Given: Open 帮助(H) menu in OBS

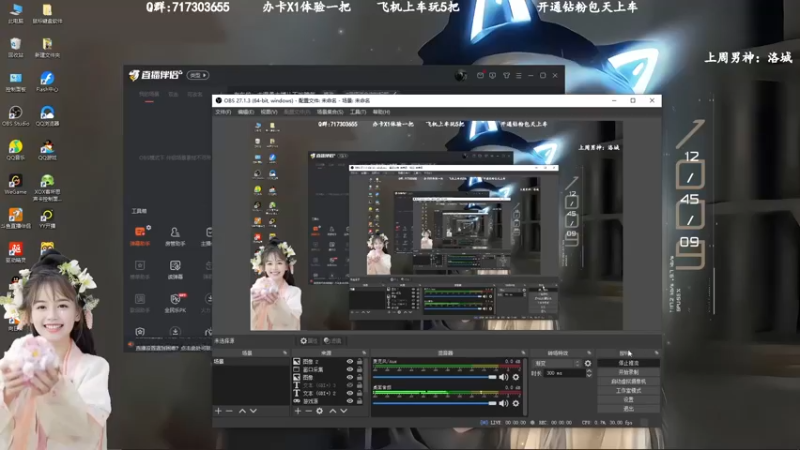Looking at the screenshot, I should tap(381, 112).
